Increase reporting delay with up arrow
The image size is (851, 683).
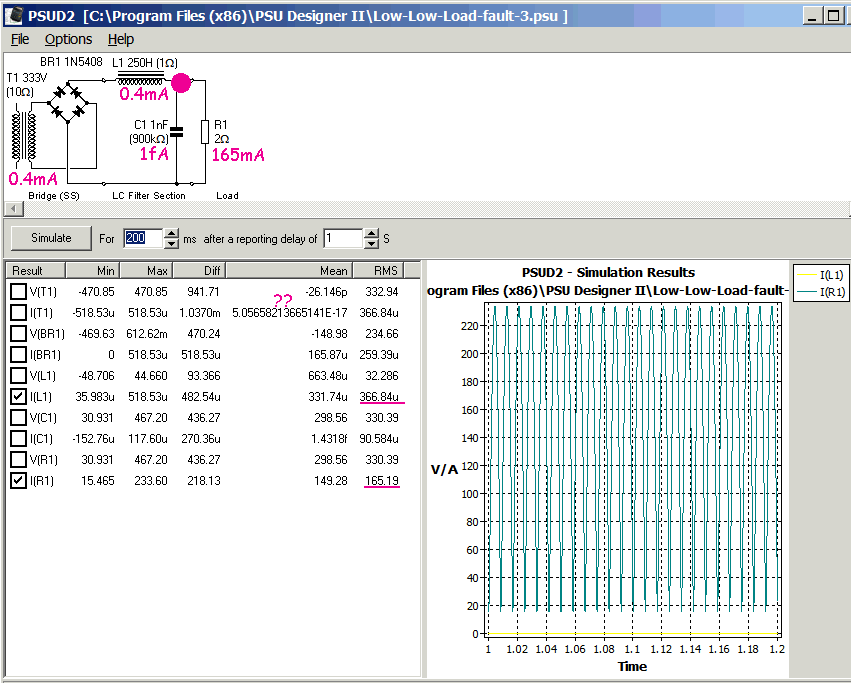(x=371, y=233)
